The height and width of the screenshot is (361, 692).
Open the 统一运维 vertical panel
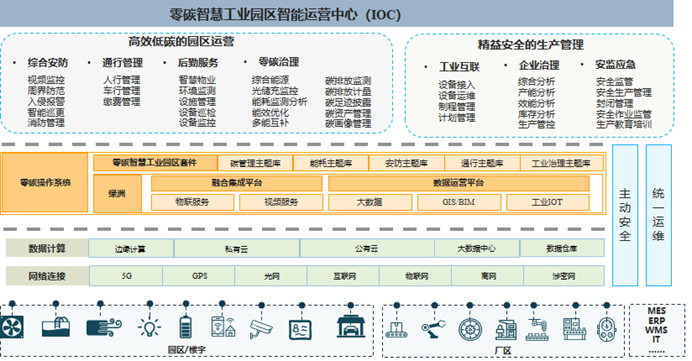(658, 215)
